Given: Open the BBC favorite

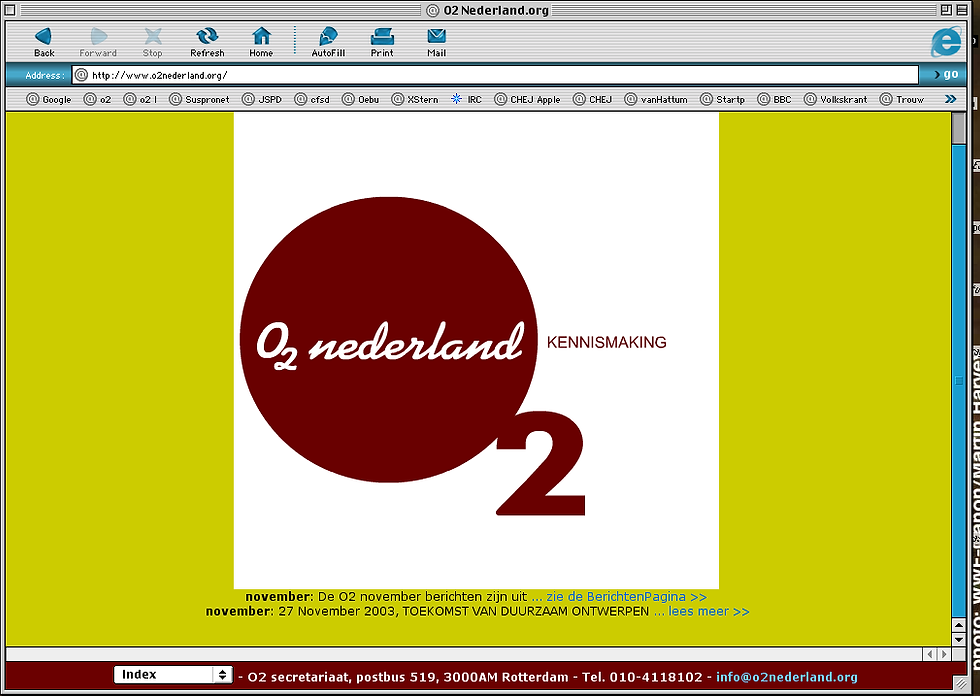Looking at the screenshot, I should pos(774,99).
